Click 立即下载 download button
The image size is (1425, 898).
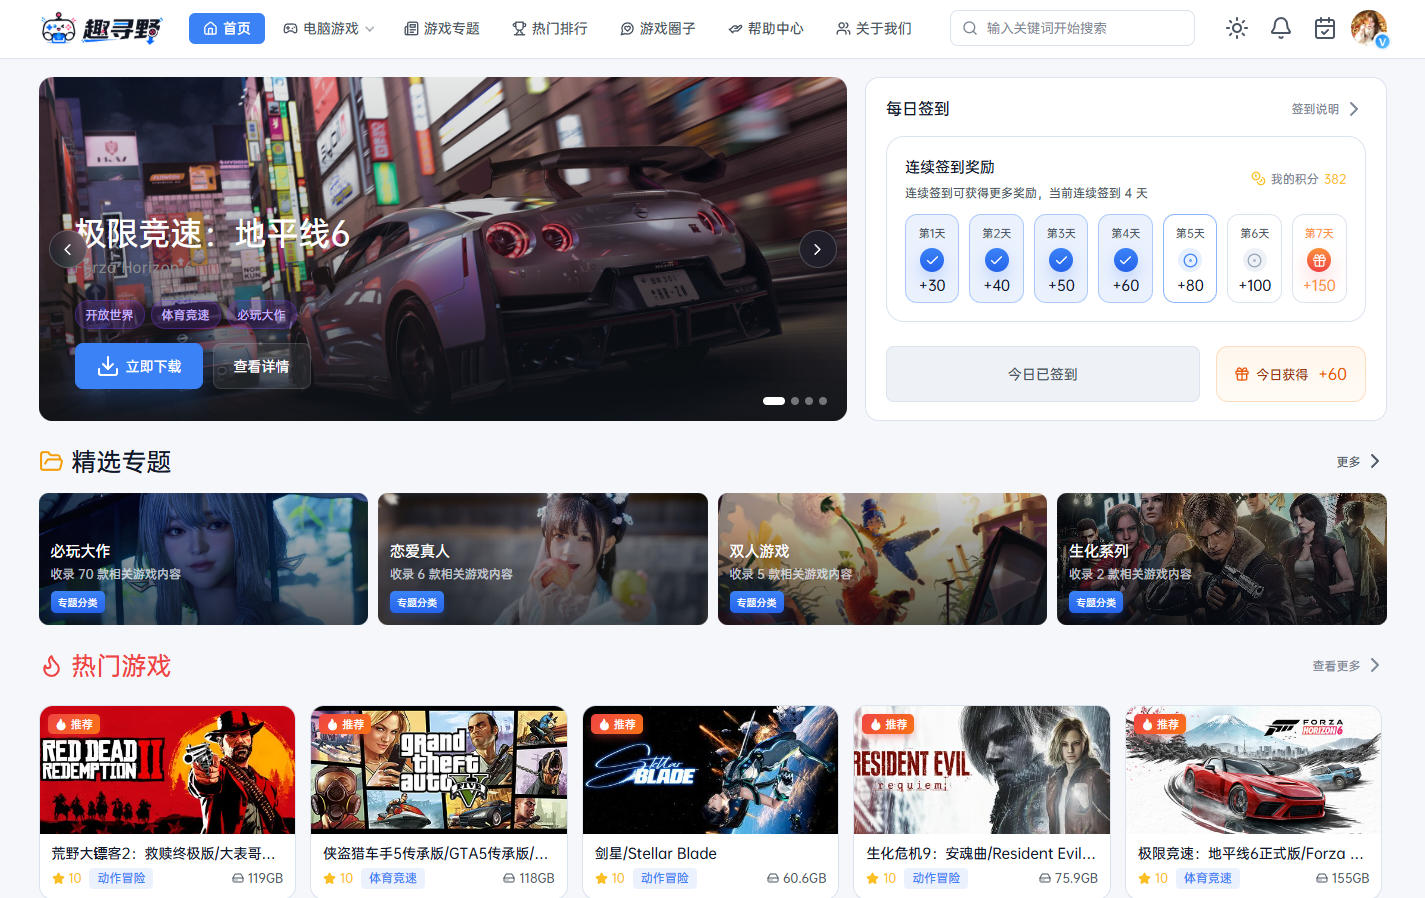(x=139, y=366)
